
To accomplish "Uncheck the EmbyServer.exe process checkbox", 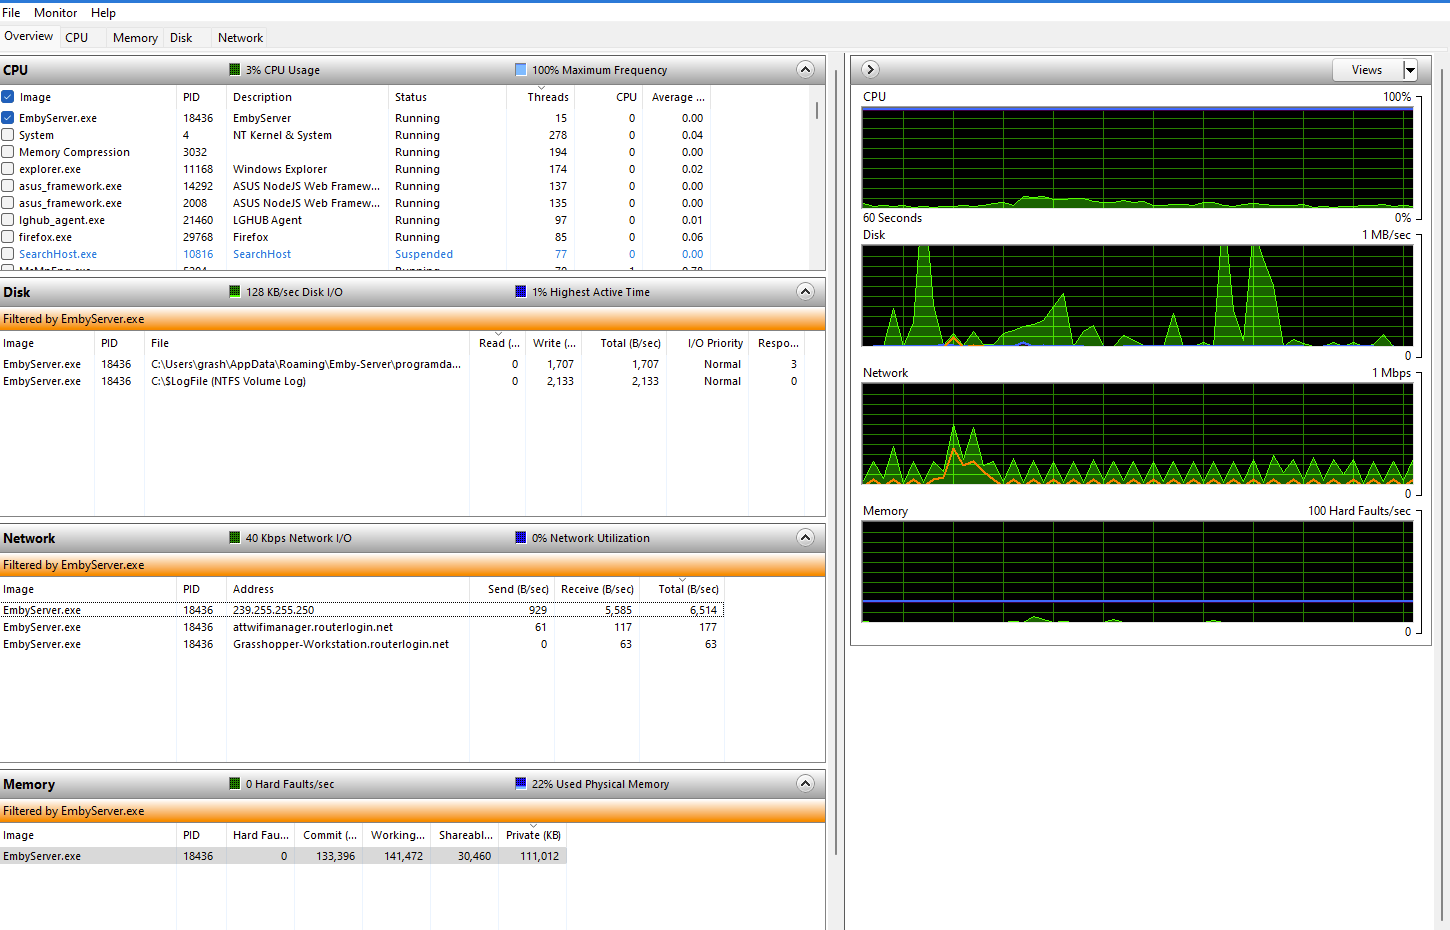I will (x=8, y=118).
